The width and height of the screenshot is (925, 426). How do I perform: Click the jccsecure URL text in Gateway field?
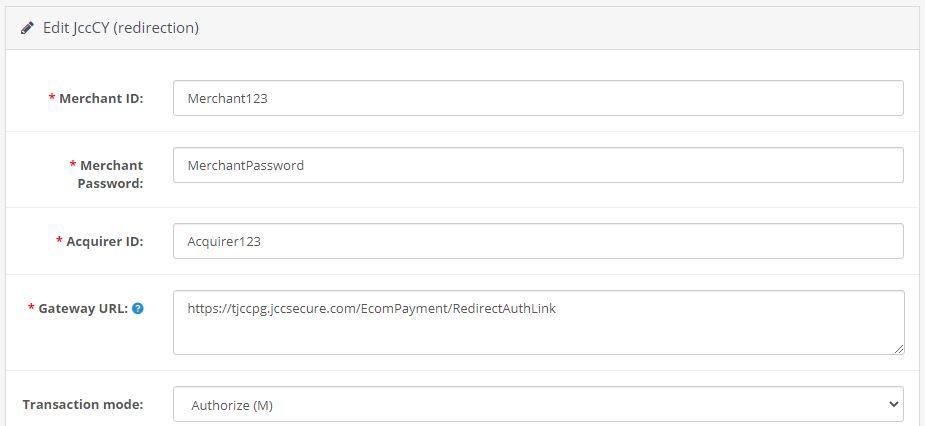(x=372, y=308)
